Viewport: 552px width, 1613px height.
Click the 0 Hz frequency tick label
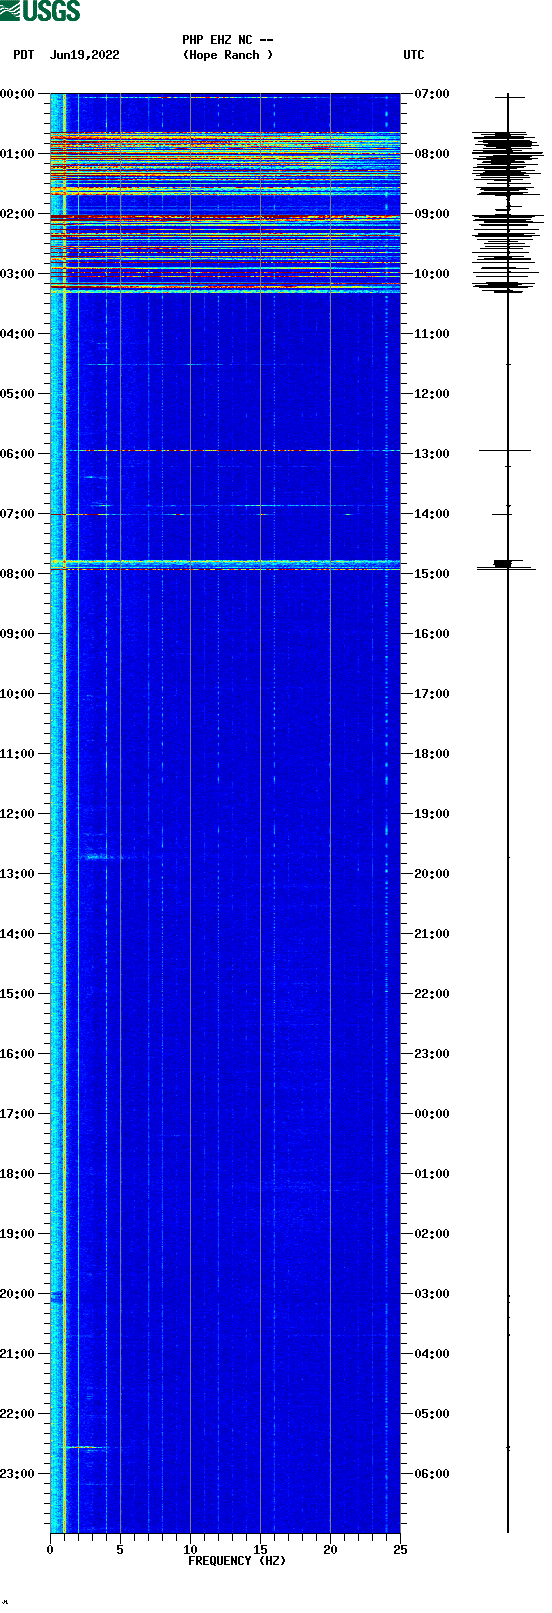50,1550
